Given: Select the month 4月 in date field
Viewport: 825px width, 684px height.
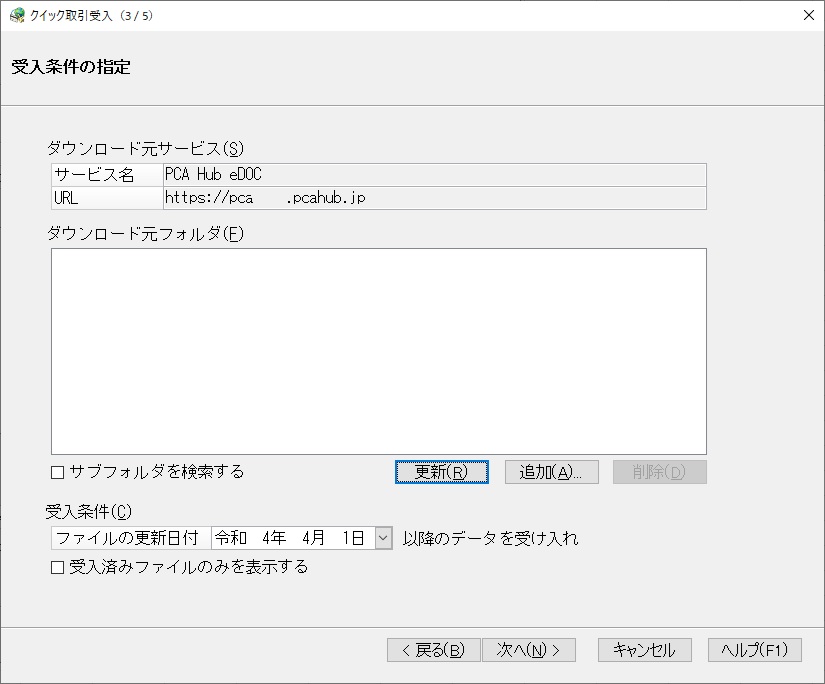Looking at the screenshot, I should click(314, 538).
